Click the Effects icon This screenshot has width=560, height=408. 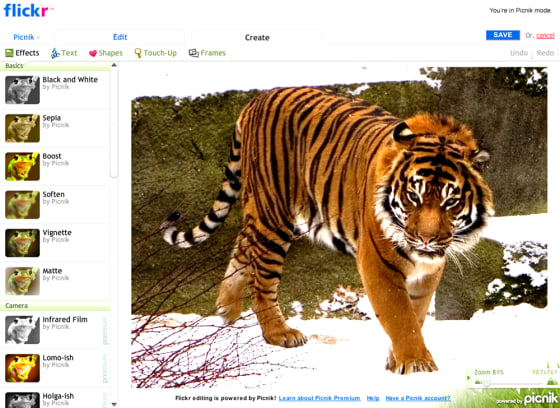click(x=9, y=53)
